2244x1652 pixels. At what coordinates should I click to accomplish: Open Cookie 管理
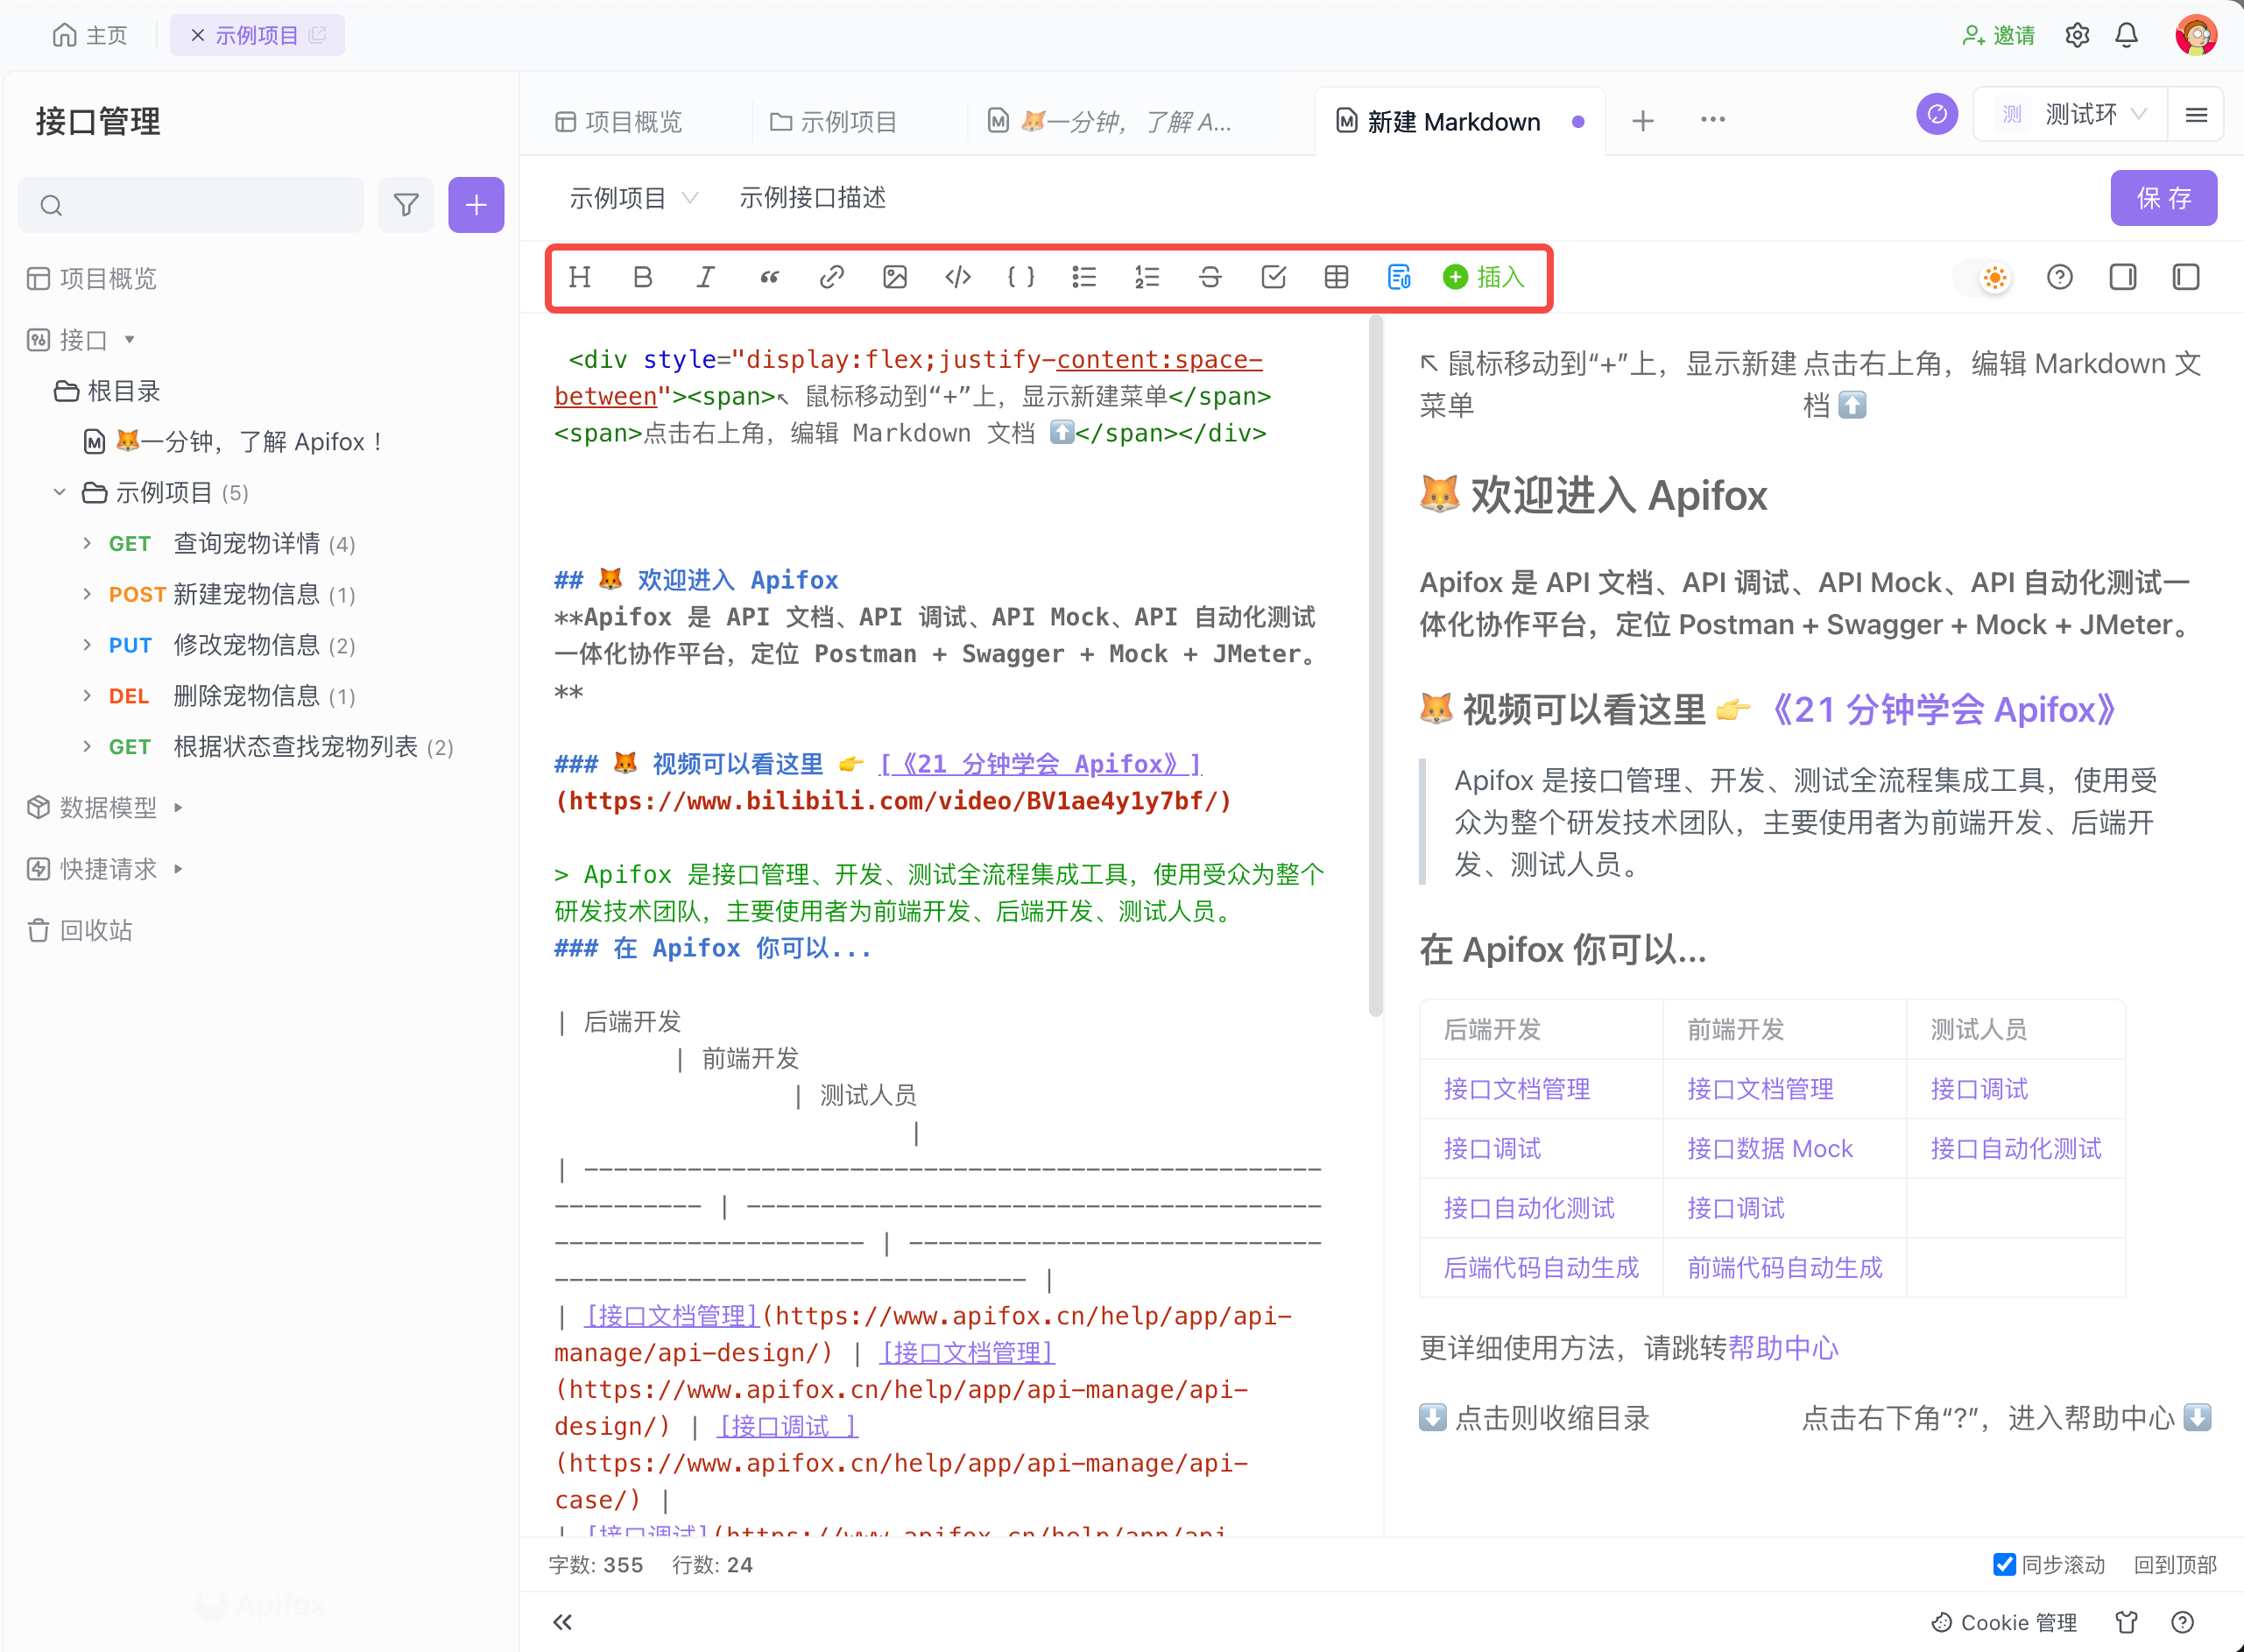point(2004,1622)
